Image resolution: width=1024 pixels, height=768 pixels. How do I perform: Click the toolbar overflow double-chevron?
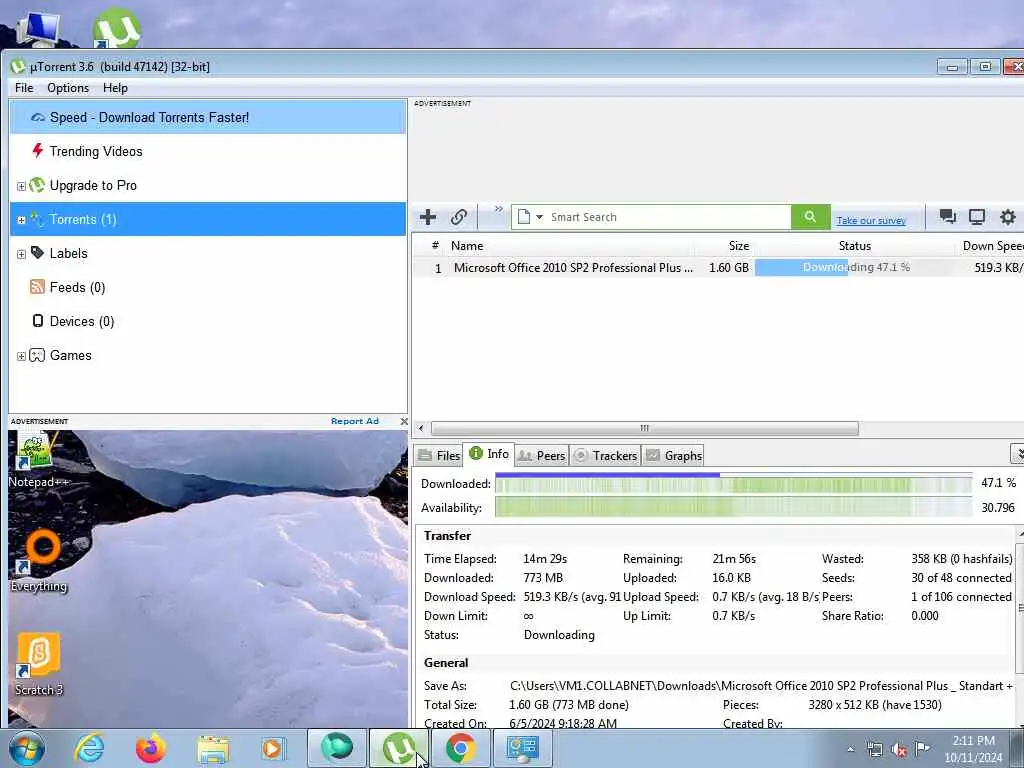pyautogui.click(x=499, y=209)
